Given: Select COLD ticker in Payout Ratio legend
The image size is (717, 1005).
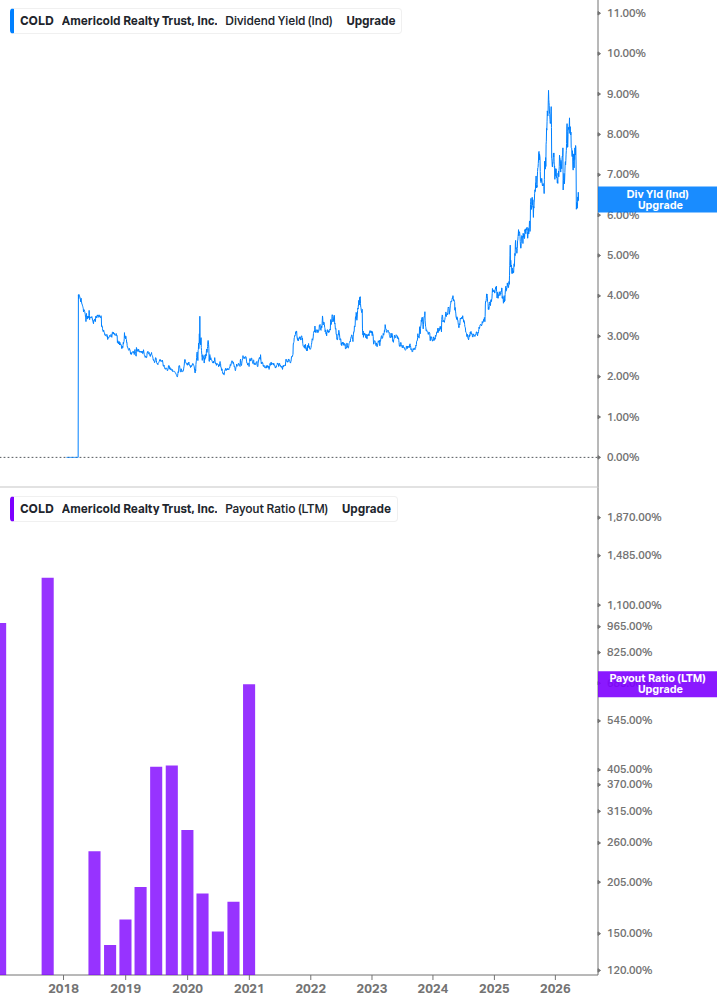Looking at the screenshot, I should (x=37, y=509).
